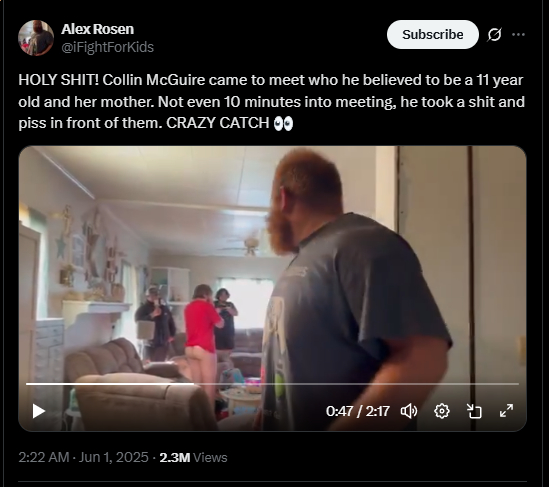The width and height of the screenshot is (549, 487).
Task: Click the video time counter 0:47 / 2:17
Action: pos(357,411)
